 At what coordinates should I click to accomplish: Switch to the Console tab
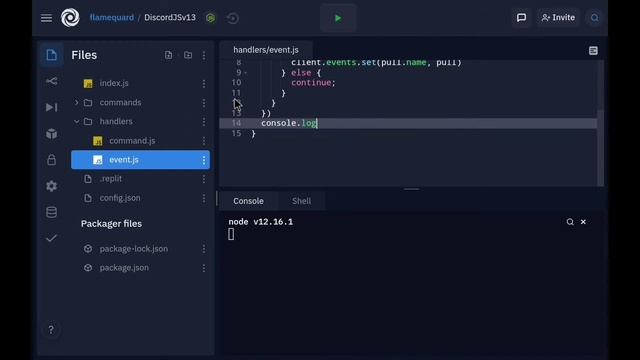click(x=248, y=201)
